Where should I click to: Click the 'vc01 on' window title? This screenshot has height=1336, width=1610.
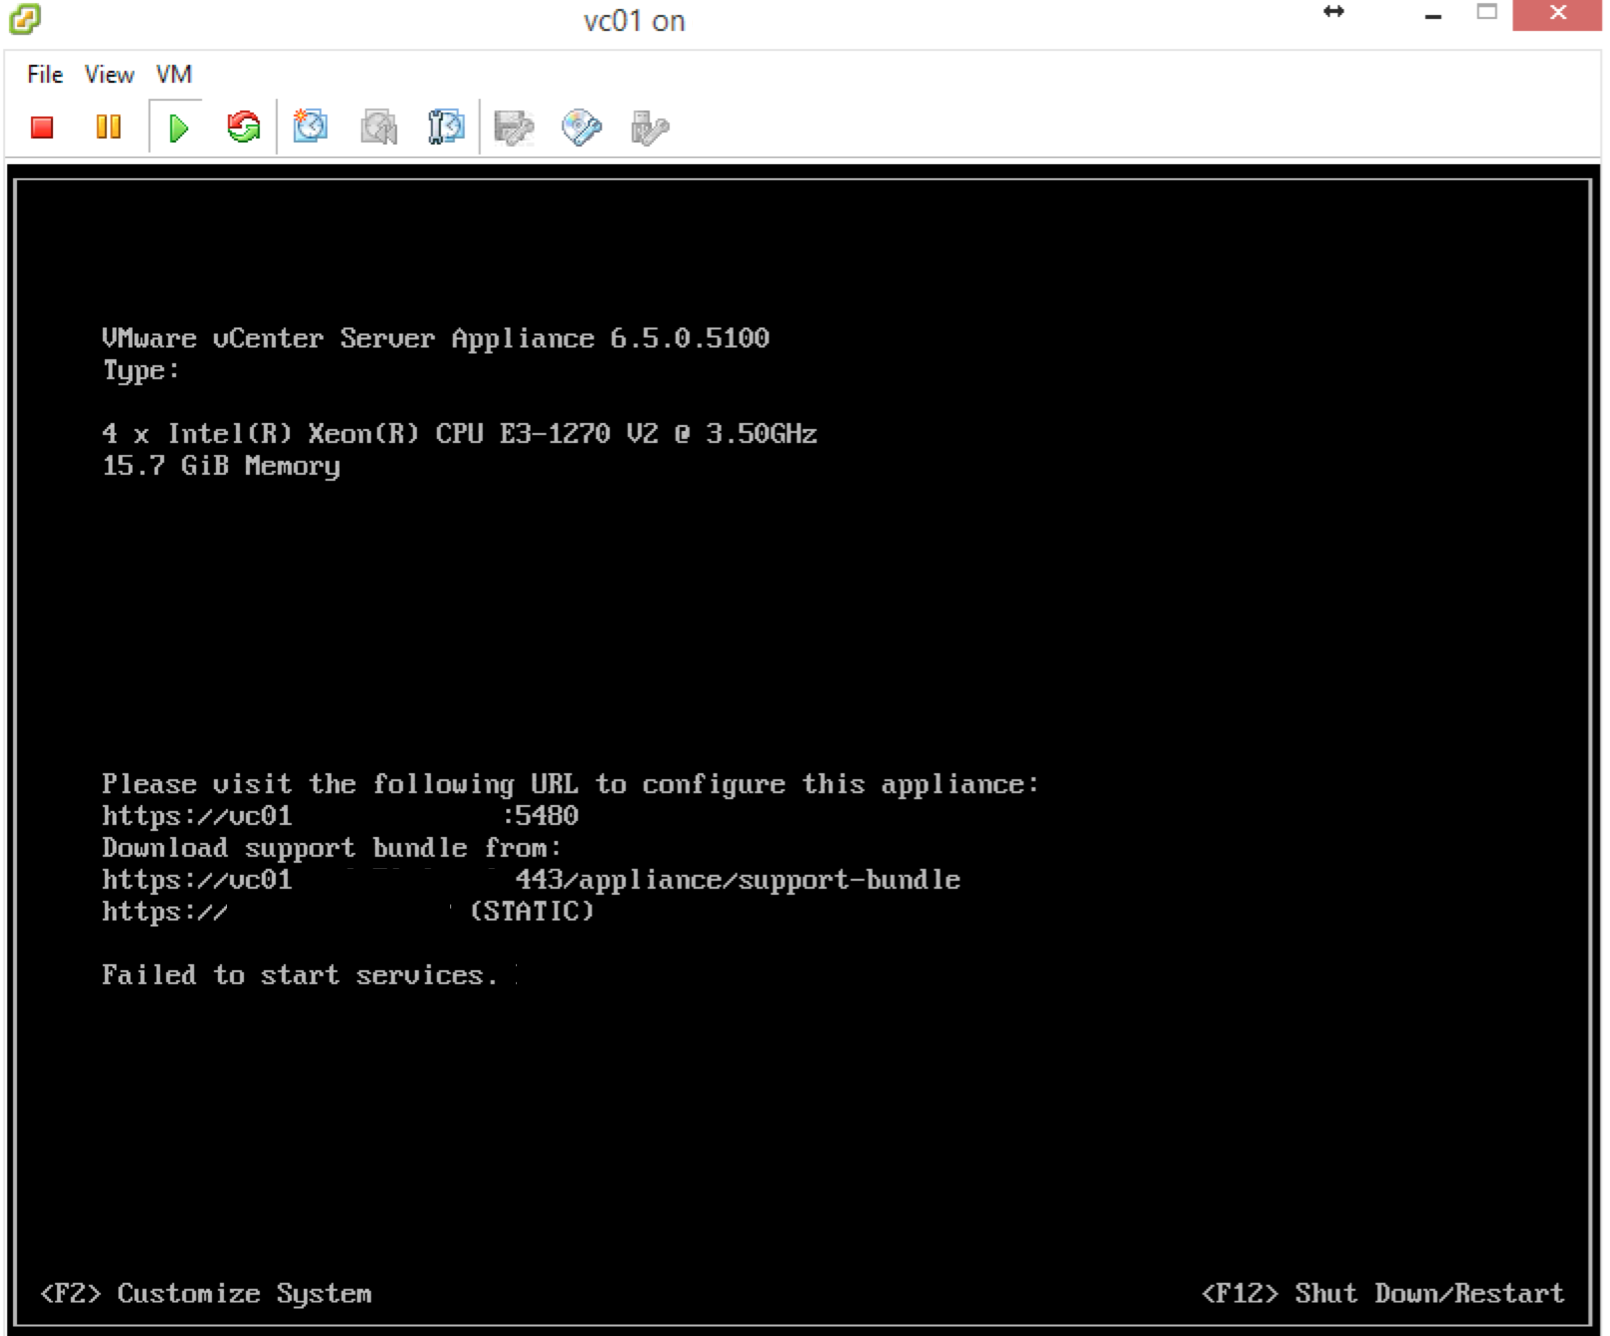point(634,21)
